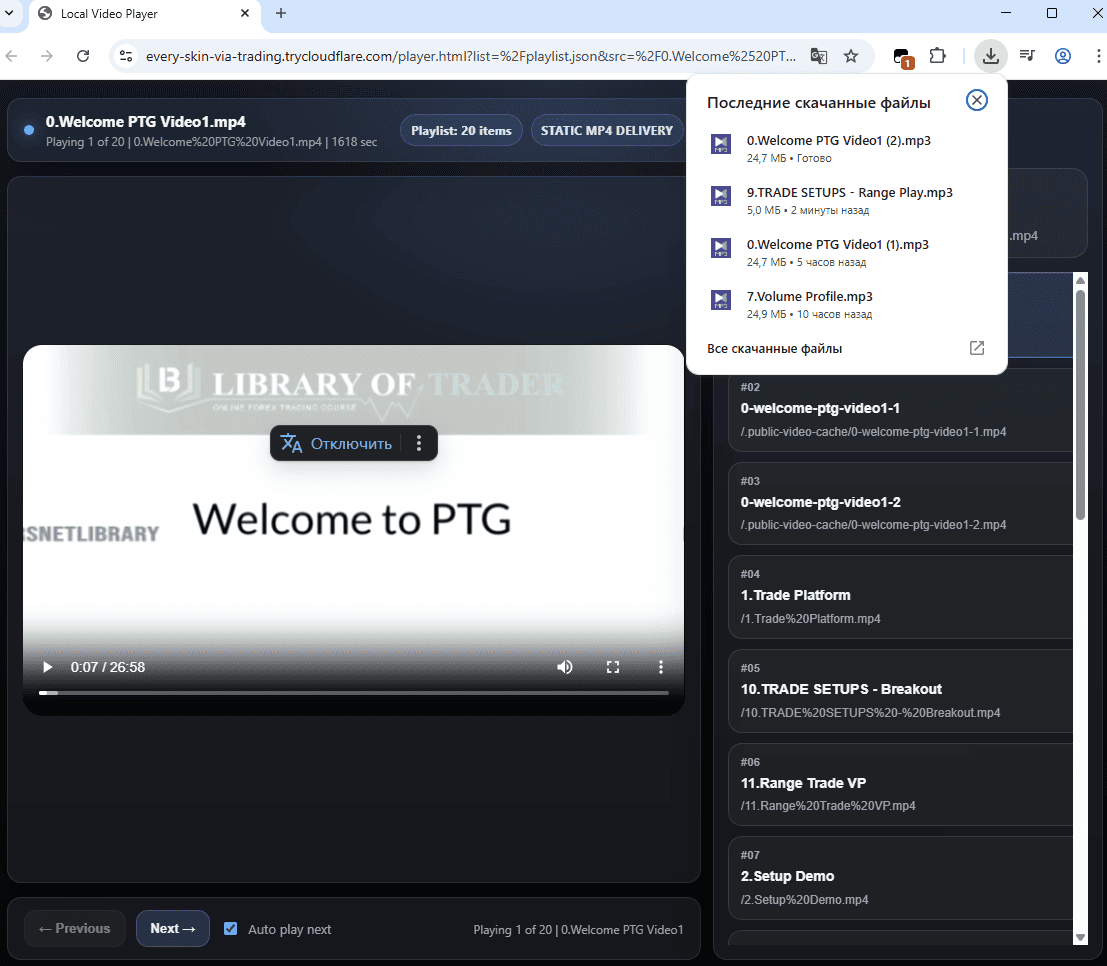Toggle Auto play next checkbox

(x=230, y=929)
